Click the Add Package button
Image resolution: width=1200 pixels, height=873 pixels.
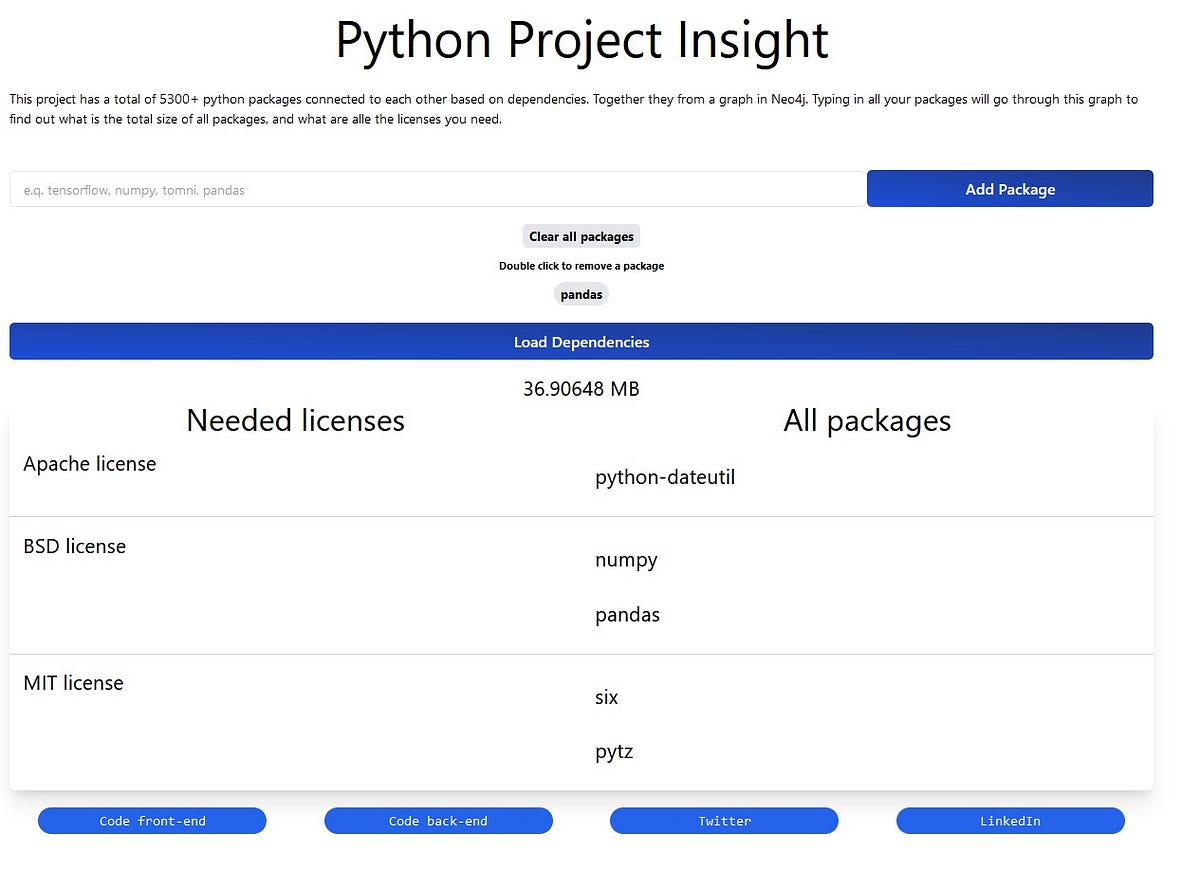pos(1009,188)
